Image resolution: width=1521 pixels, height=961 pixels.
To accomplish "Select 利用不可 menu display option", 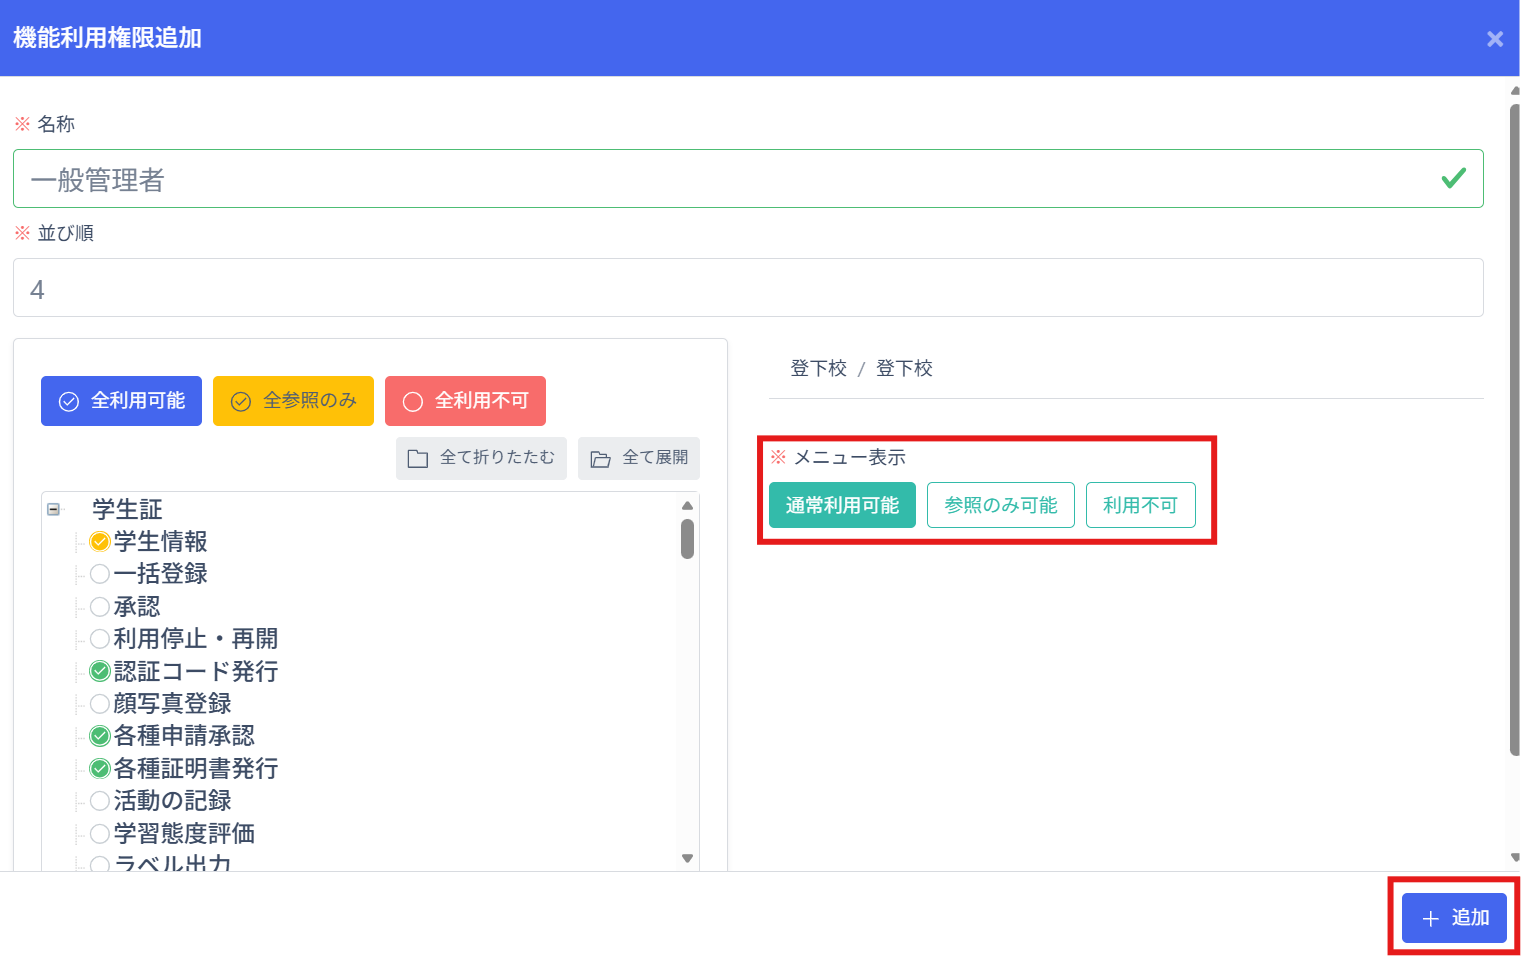I will click(x=1140, y=505).
